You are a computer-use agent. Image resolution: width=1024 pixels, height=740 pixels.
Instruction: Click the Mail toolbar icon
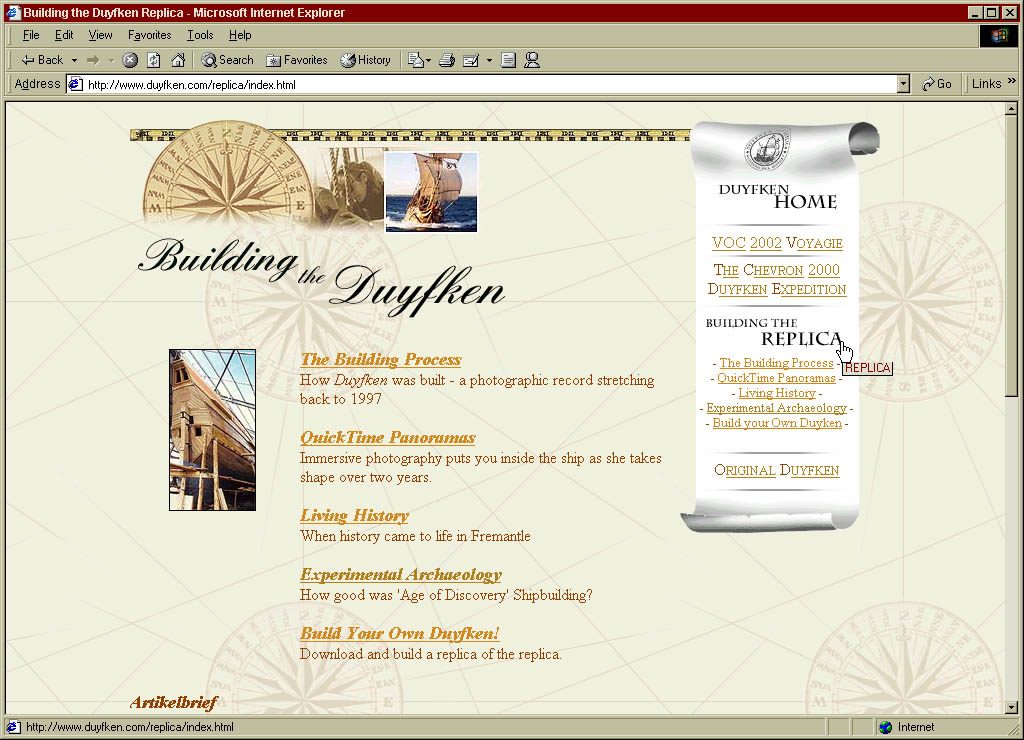coord(415,60)
